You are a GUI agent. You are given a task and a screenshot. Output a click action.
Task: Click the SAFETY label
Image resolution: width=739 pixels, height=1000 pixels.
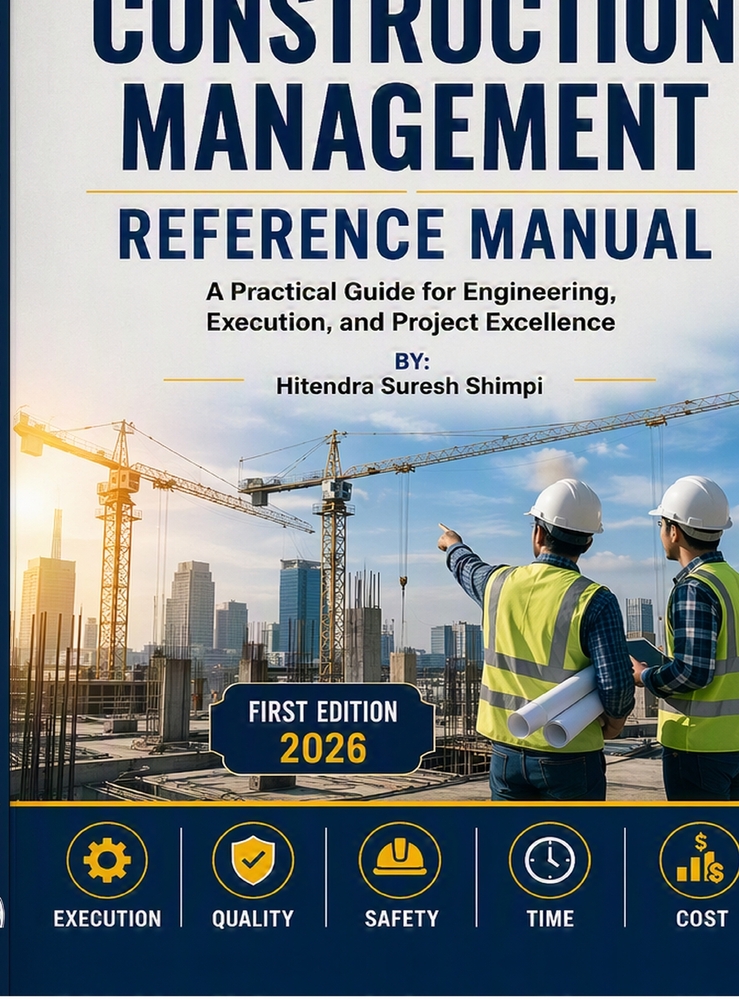coord(402,918)
